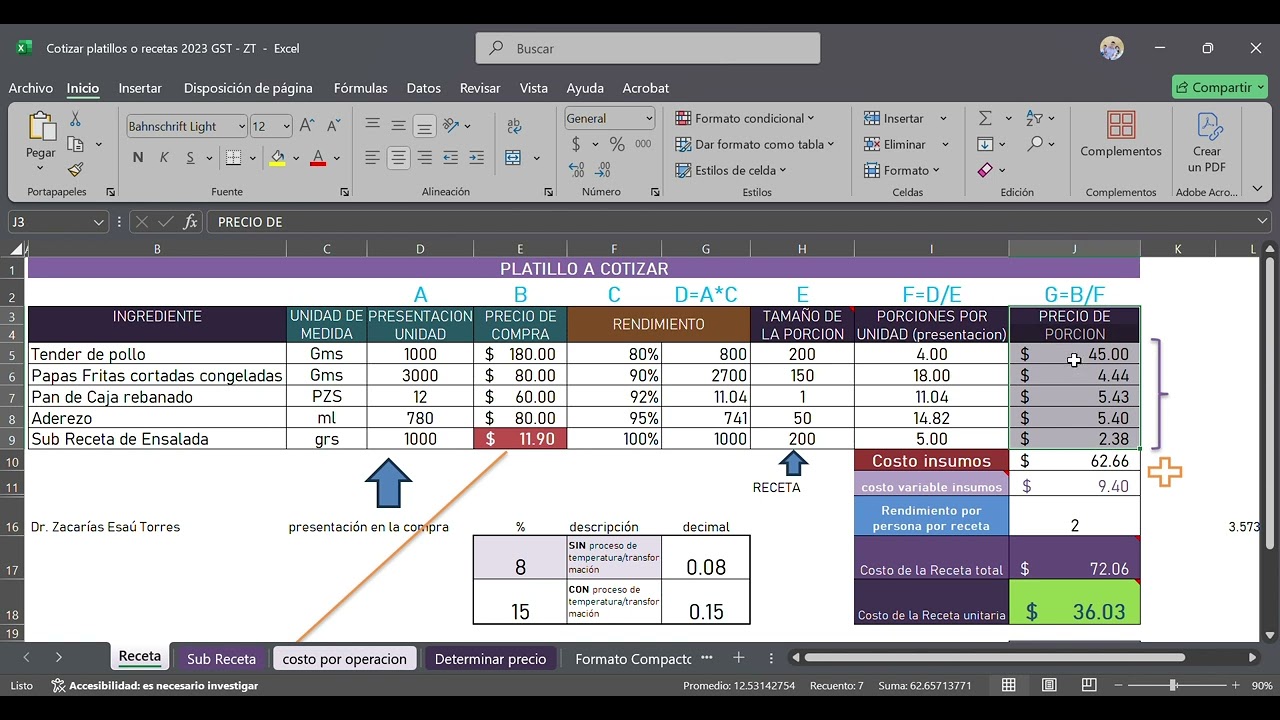This screenshot has width=1280, height=720.
Task: Click the horizontal scrollbar
Action: tap(994, 657)
